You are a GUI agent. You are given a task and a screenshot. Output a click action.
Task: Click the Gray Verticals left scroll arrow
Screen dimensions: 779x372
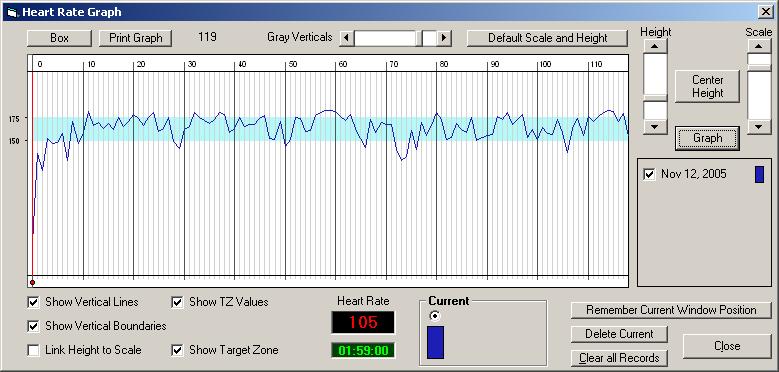tap(346, 38)
